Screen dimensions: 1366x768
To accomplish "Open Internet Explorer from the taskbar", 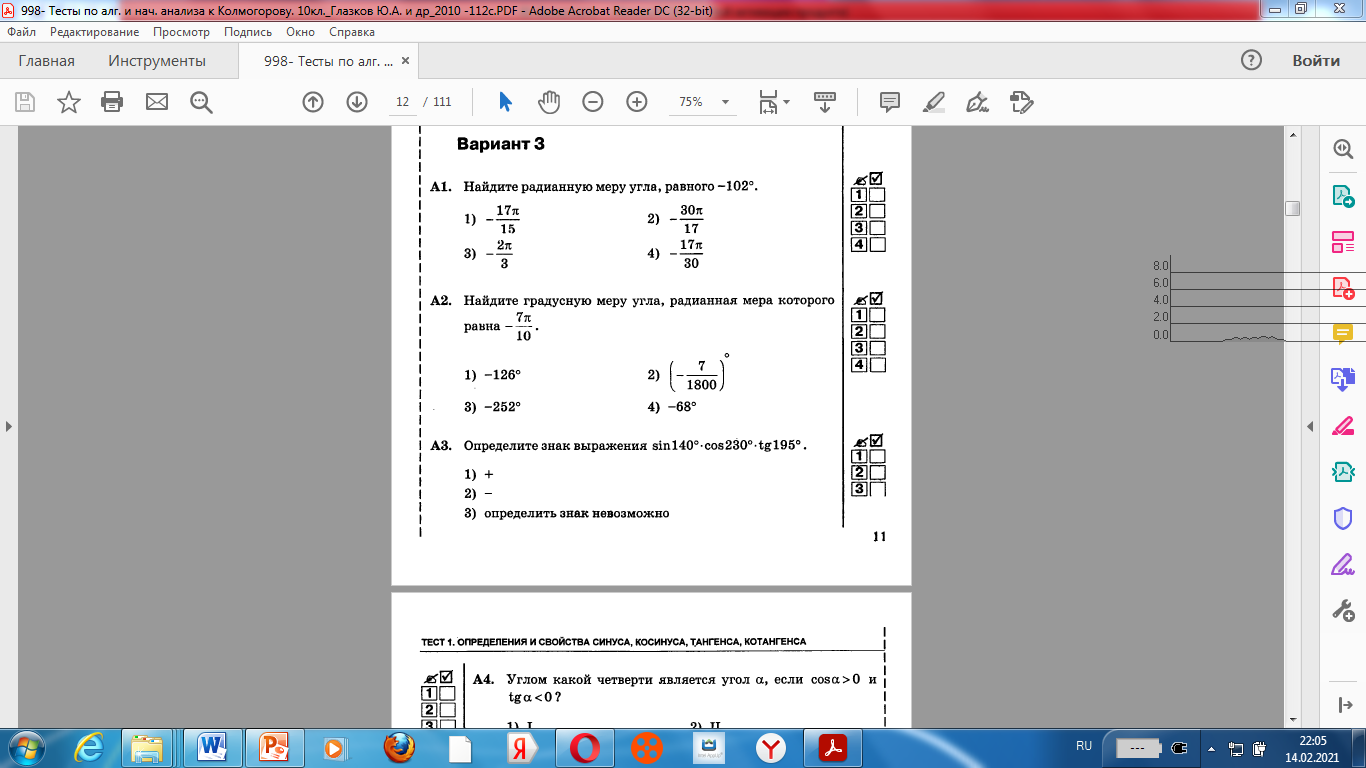I will tap(91, 747).
